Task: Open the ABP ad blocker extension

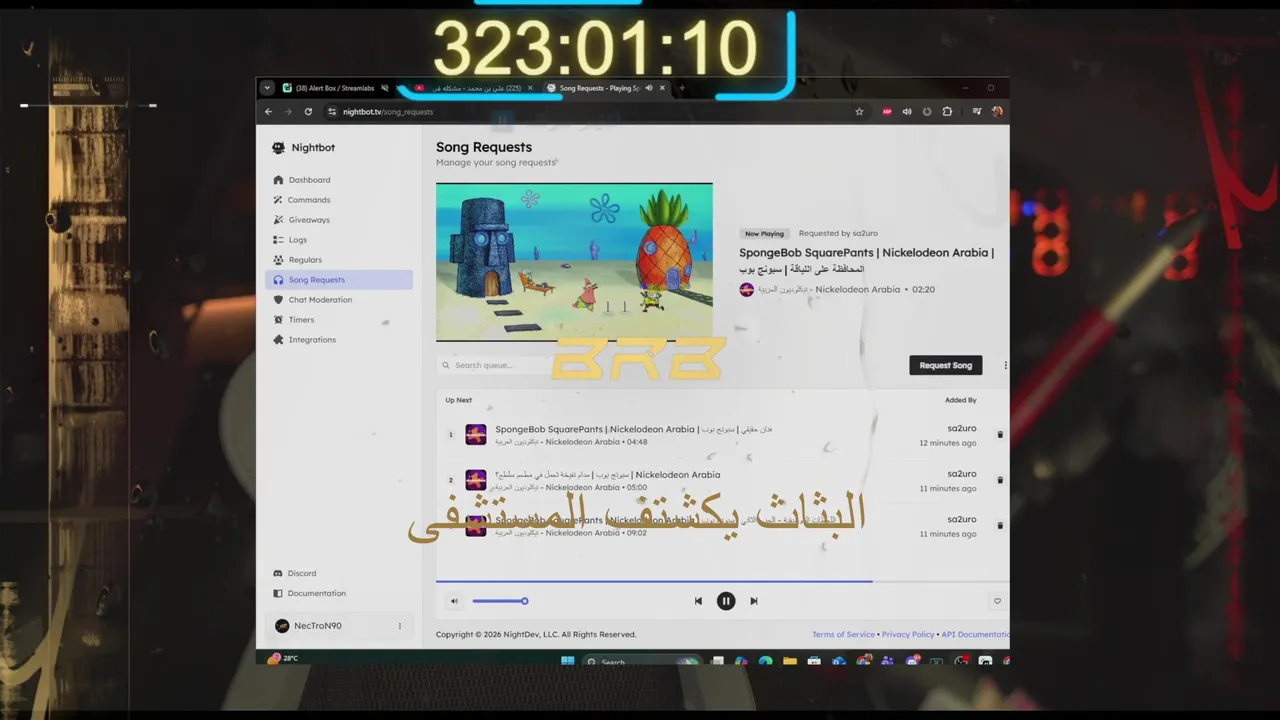Action: click(887, 112)
